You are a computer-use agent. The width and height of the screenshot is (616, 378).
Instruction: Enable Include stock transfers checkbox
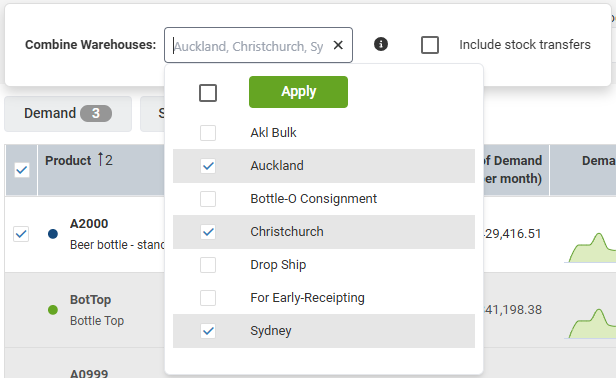click(x=430, y=45)
